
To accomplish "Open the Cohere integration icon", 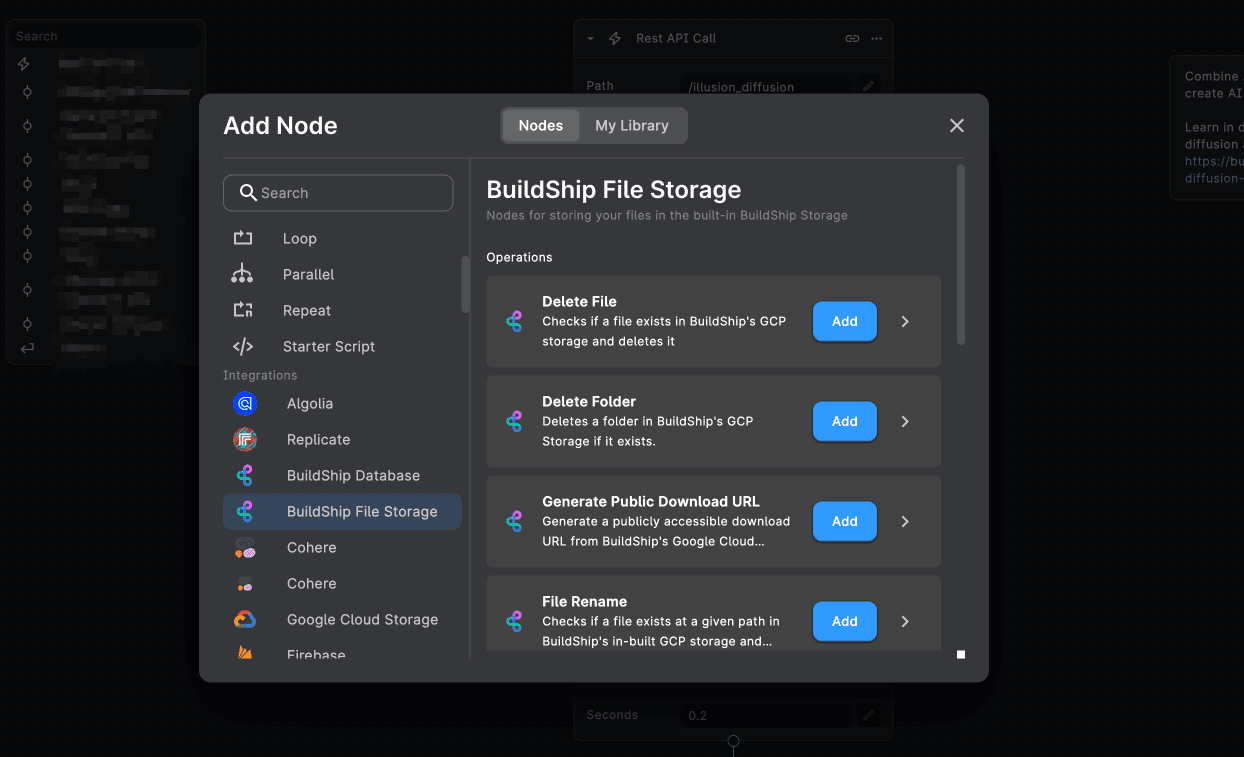I will click(245, 547).
